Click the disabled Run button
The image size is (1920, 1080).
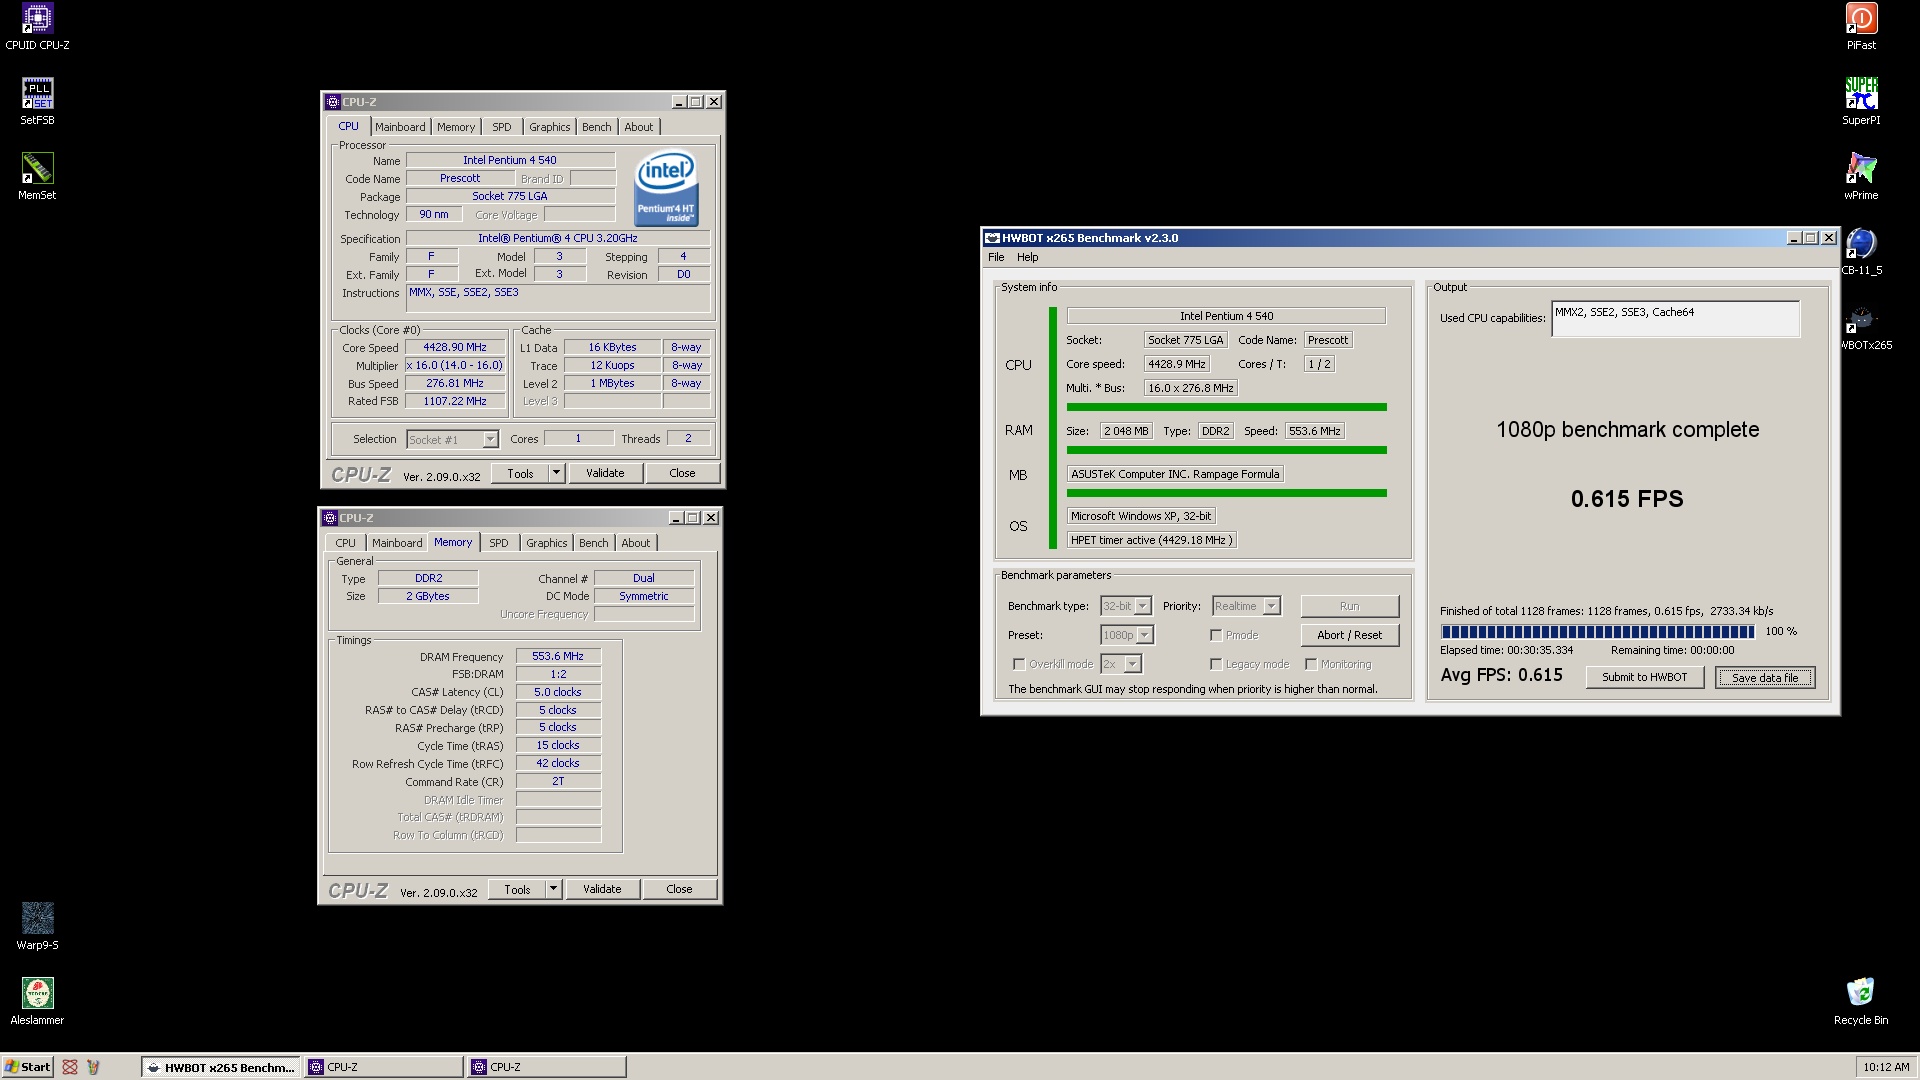click(x=1349, y=606)
